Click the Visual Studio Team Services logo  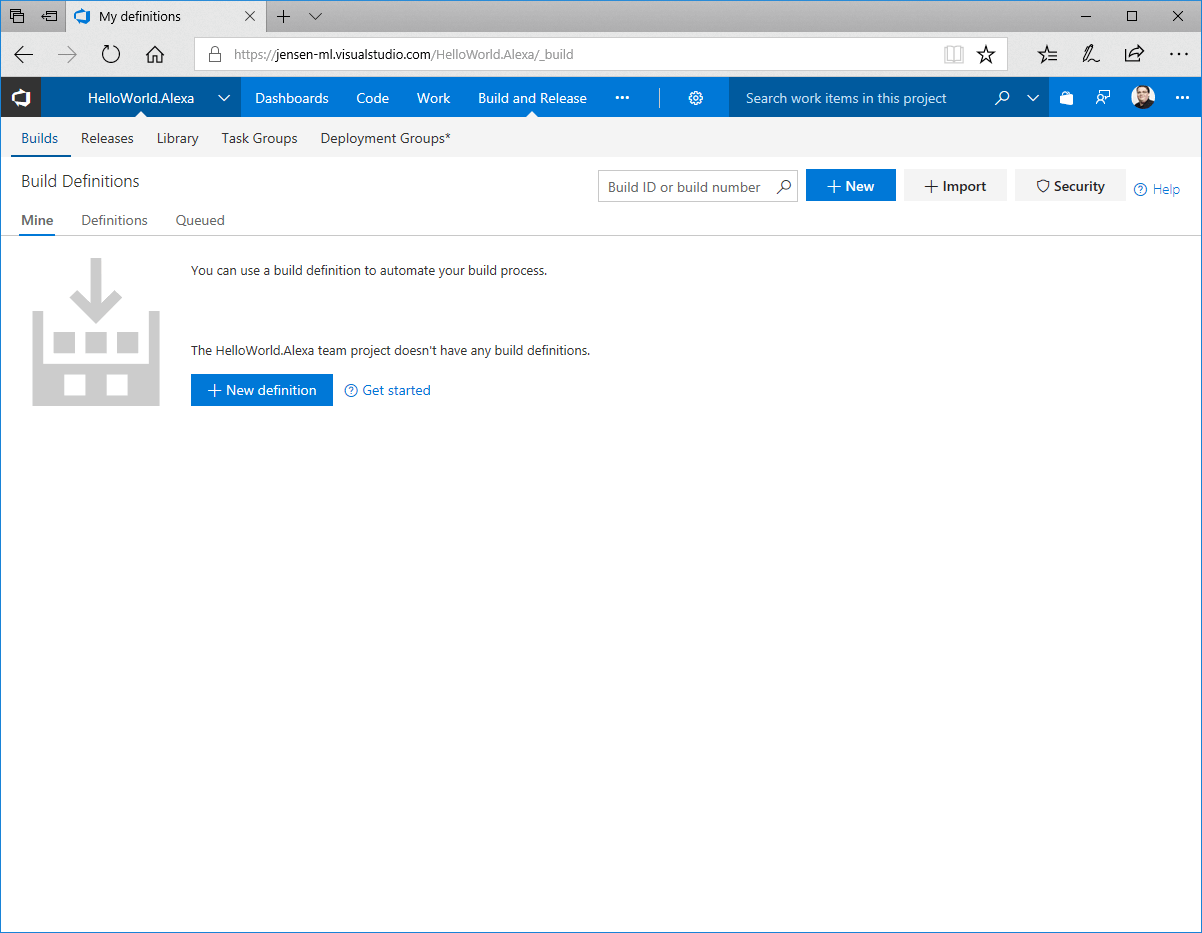coord(21,98)
